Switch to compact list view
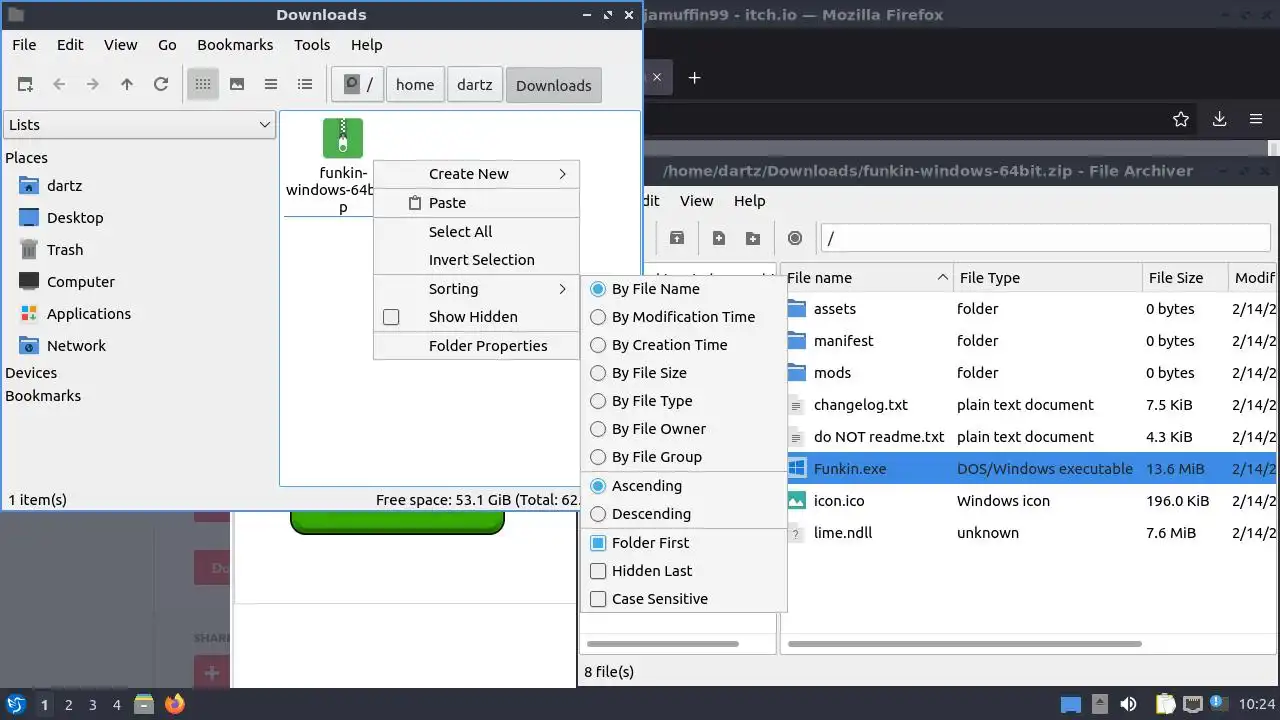Screen dimensions: 1280x720 pos(271,85)
